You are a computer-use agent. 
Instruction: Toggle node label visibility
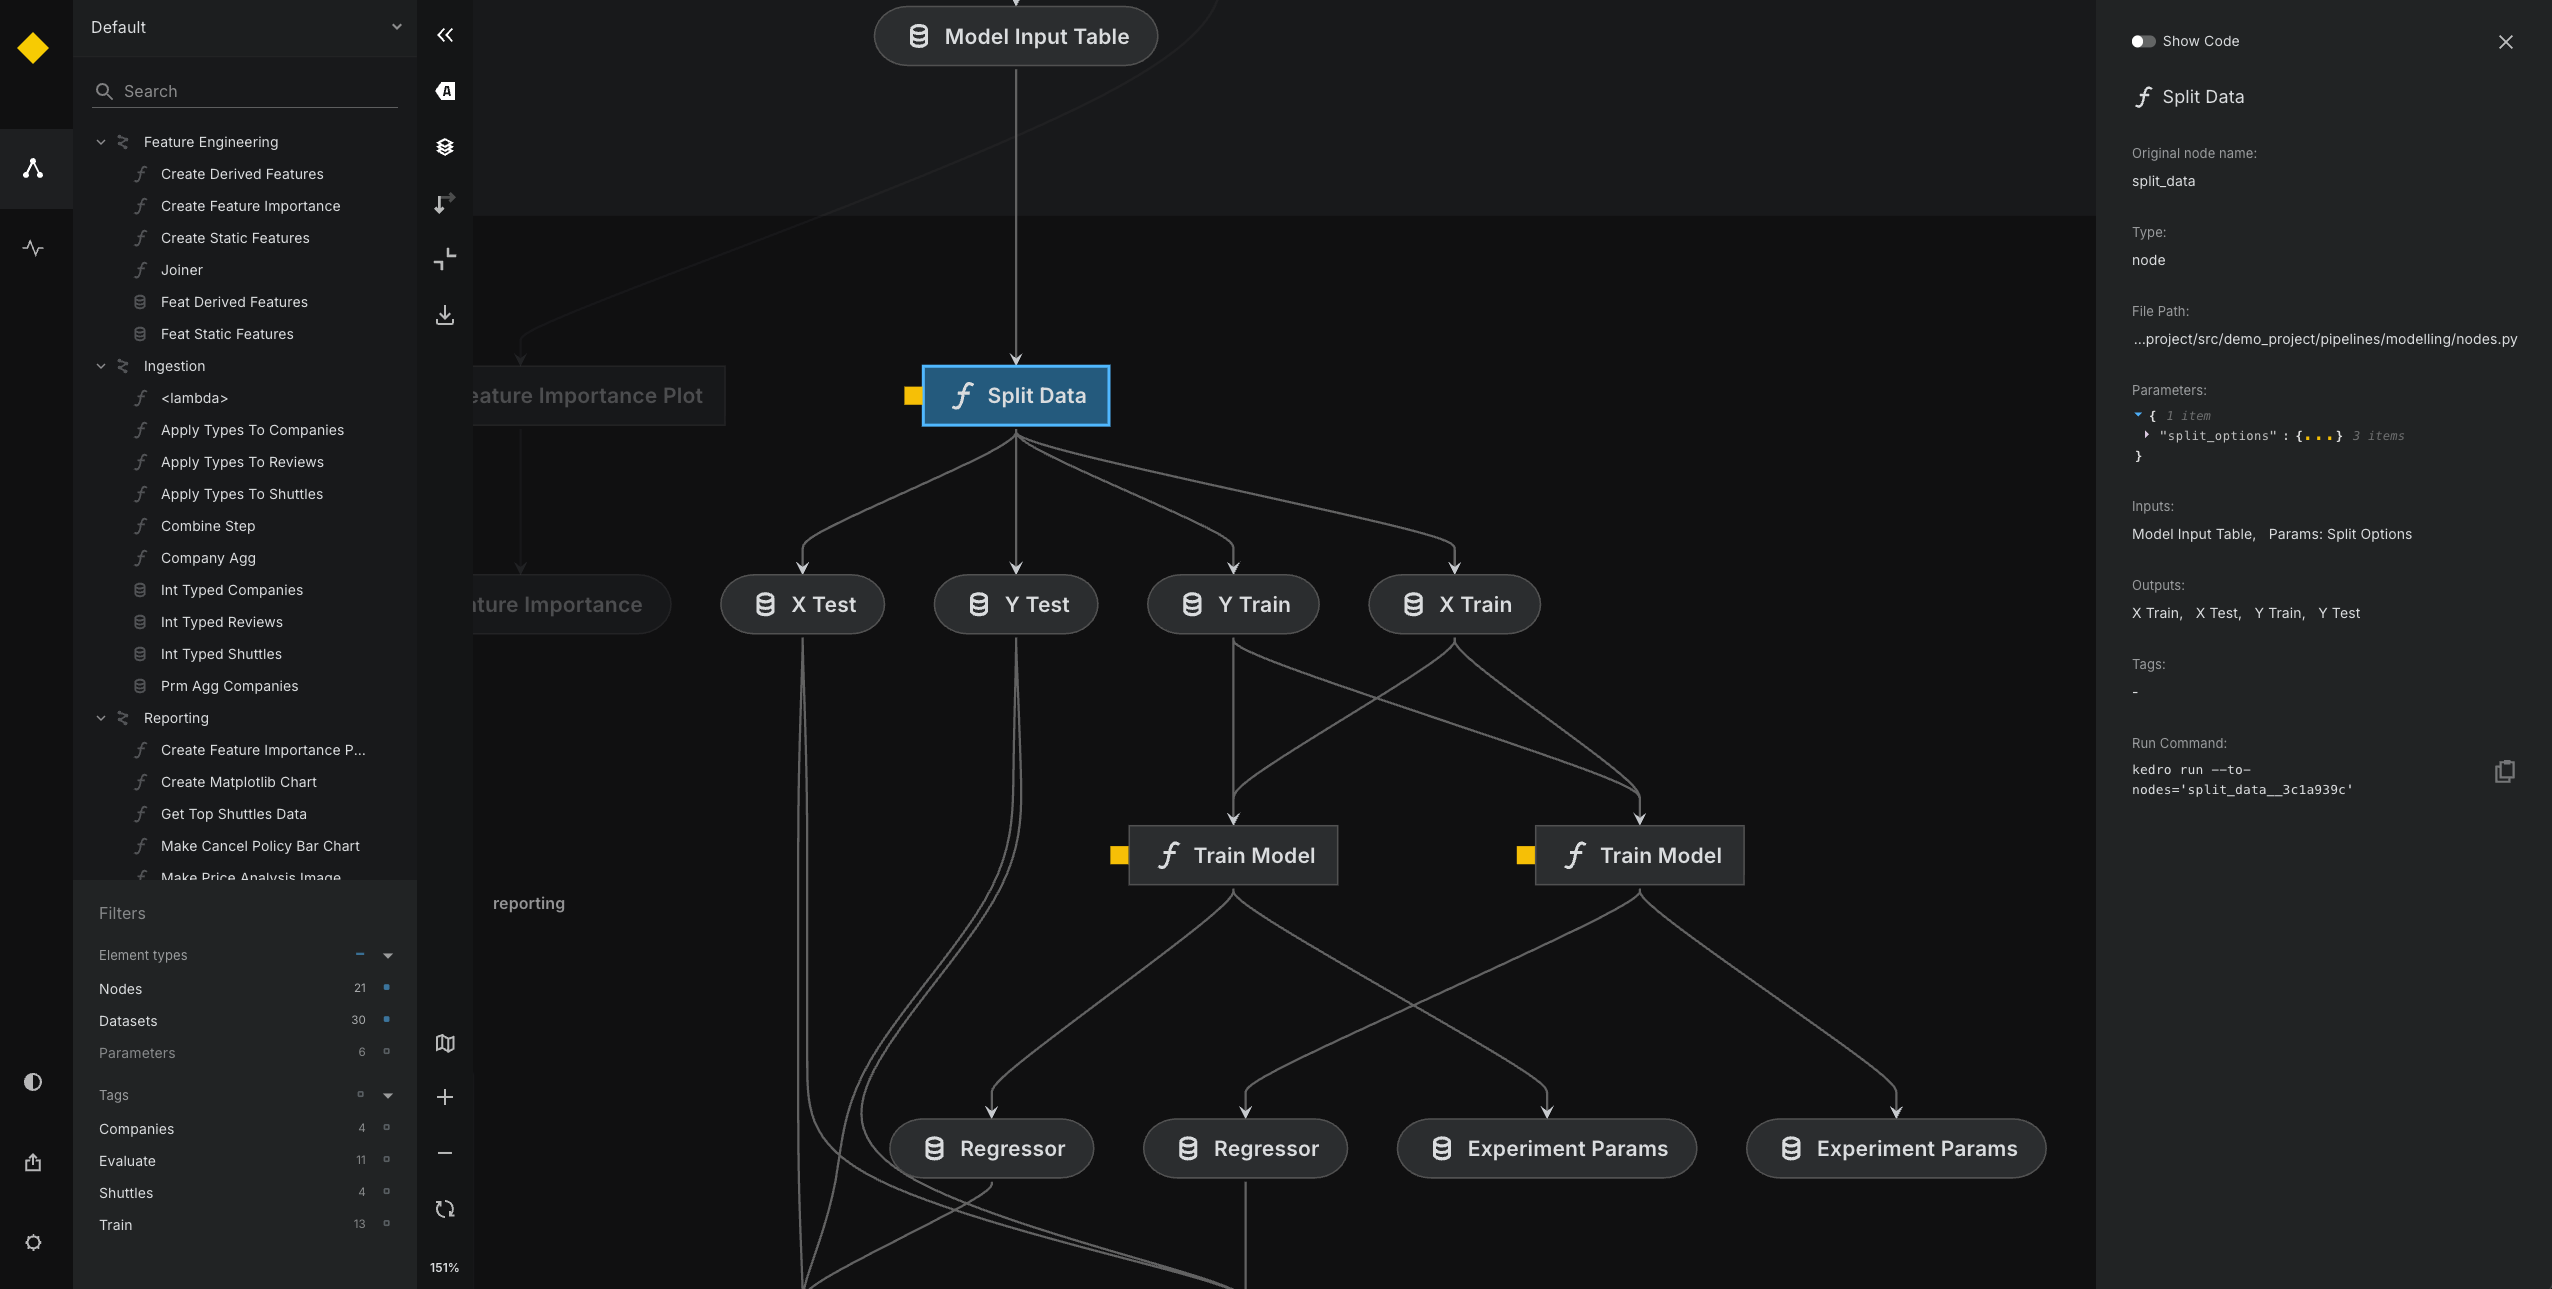click(x=445, y=91)
